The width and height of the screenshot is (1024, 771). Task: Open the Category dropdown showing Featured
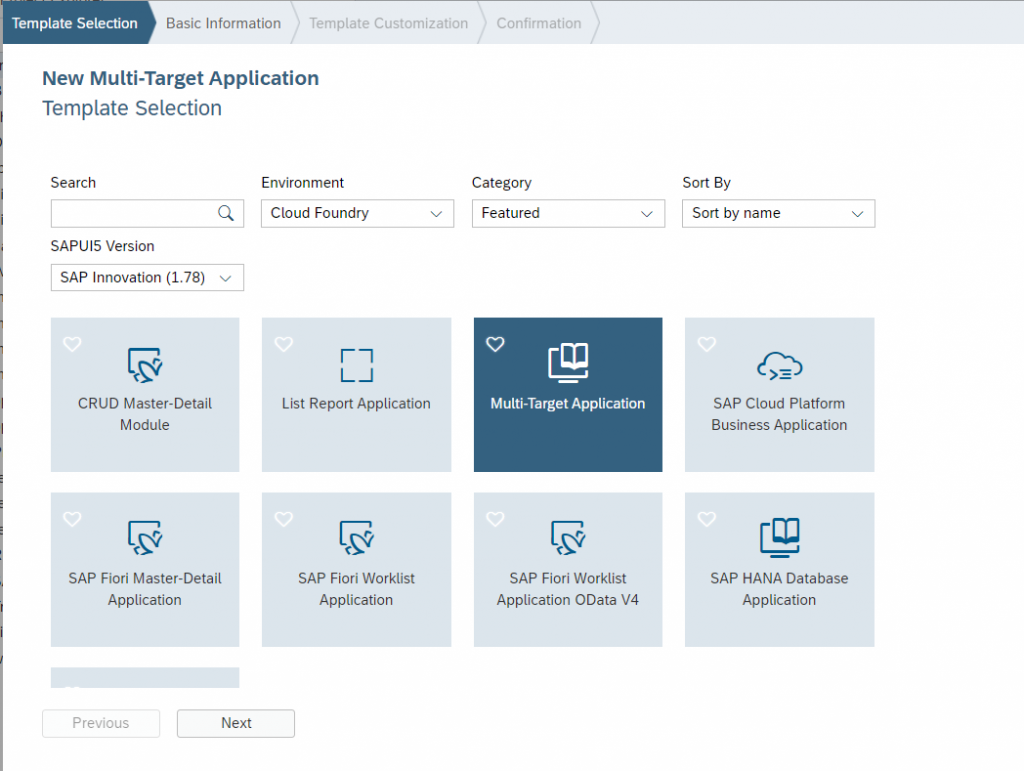568,213
